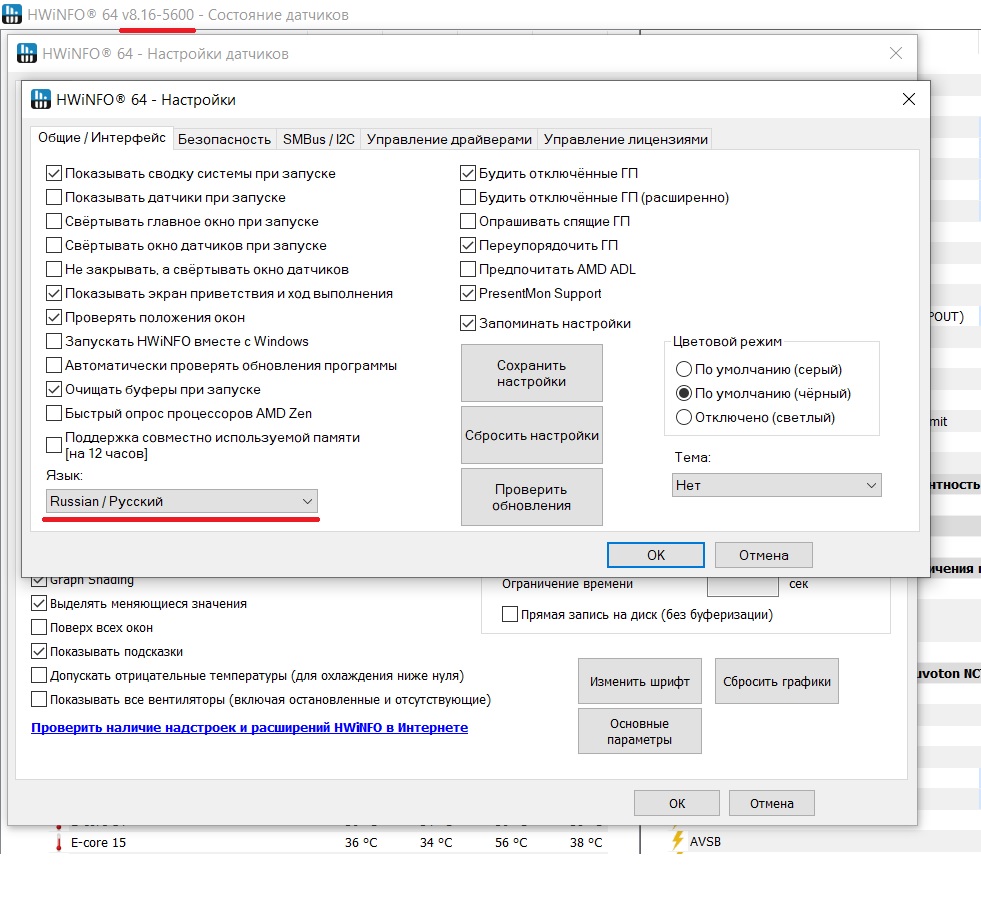Click Сохранить настройки button

coord(531,373)
